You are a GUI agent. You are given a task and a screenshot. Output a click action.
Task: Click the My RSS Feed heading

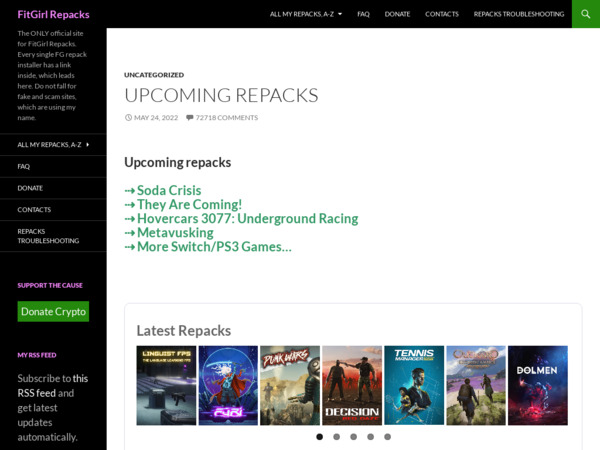pos(37,355)
